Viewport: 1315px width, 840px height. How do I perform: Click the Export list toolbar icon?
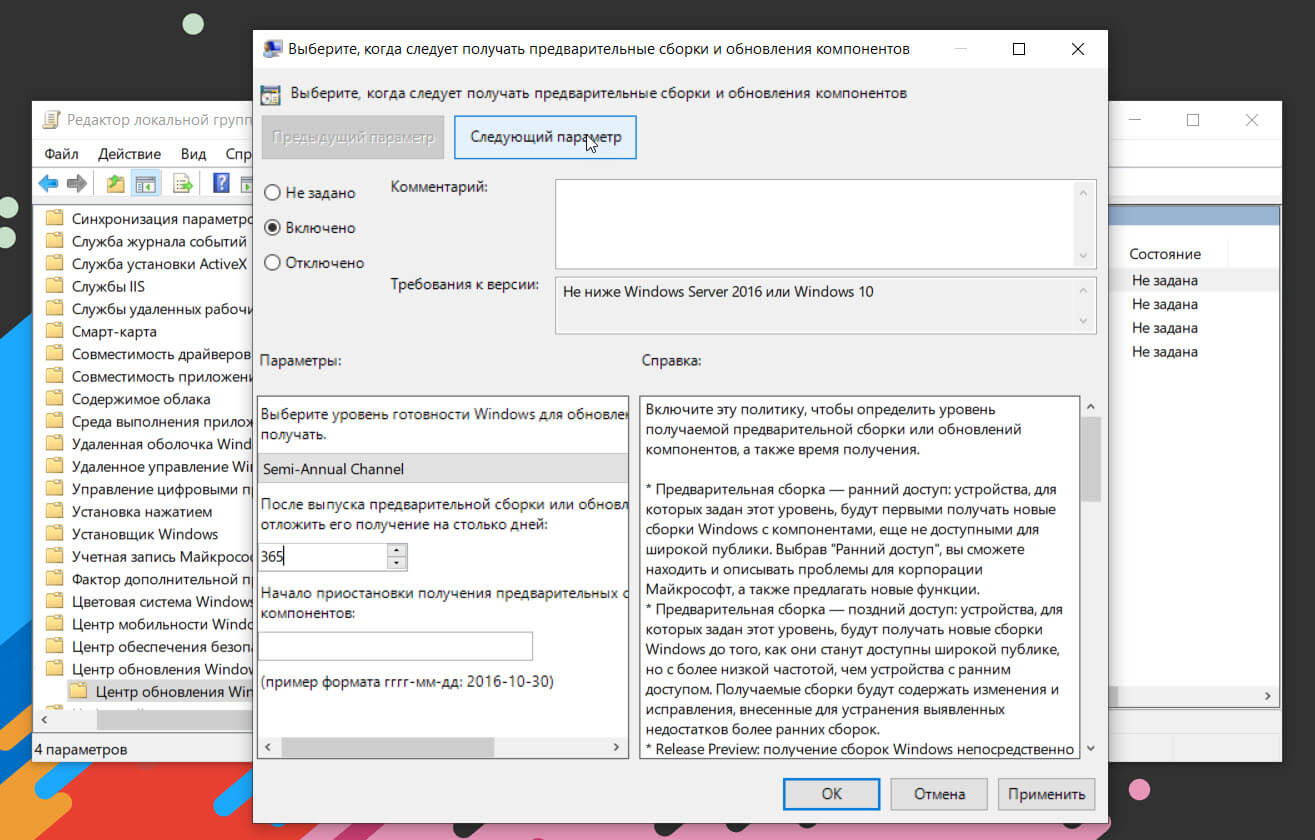183,184
